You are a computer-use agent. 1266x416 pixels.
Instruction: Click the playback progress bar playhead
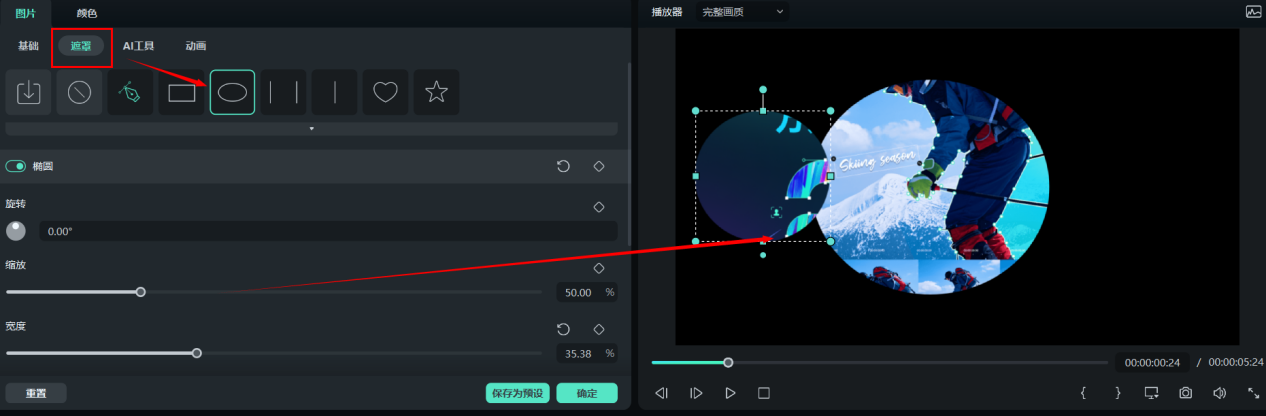click(x=728, y=362)
